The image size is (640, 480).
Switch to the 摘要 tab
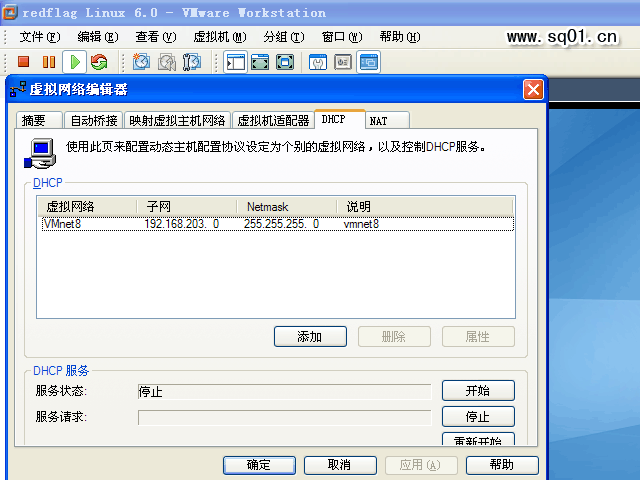40,120
